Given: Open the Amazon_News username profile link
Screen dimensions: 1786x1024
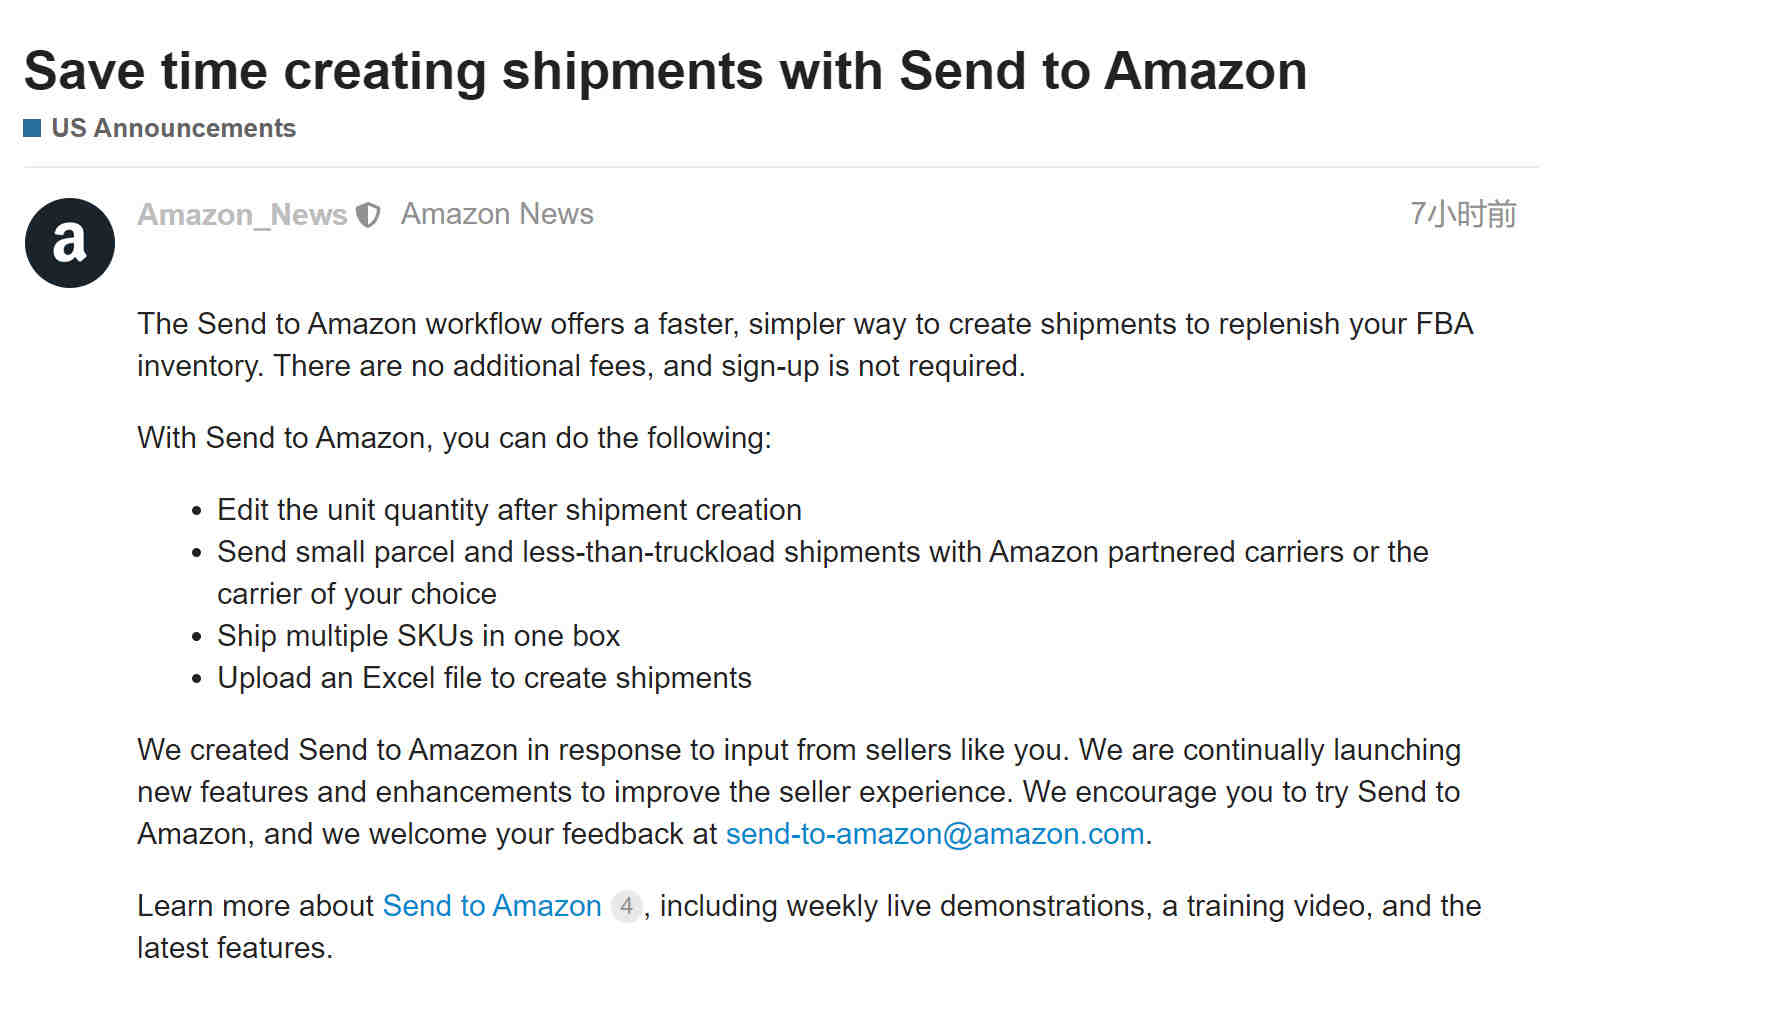Looking at the screenshot, I should (242, 215).
